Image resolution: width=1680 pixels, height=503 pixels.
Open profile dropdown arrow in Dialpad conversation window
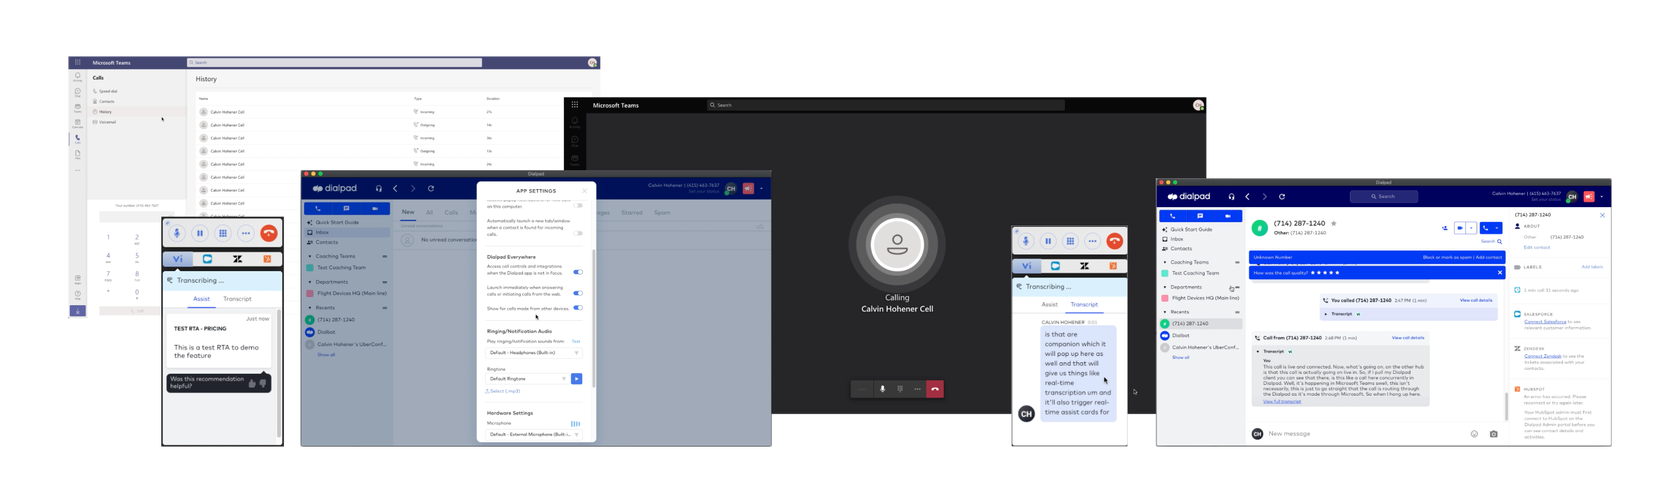point(1601,197)
